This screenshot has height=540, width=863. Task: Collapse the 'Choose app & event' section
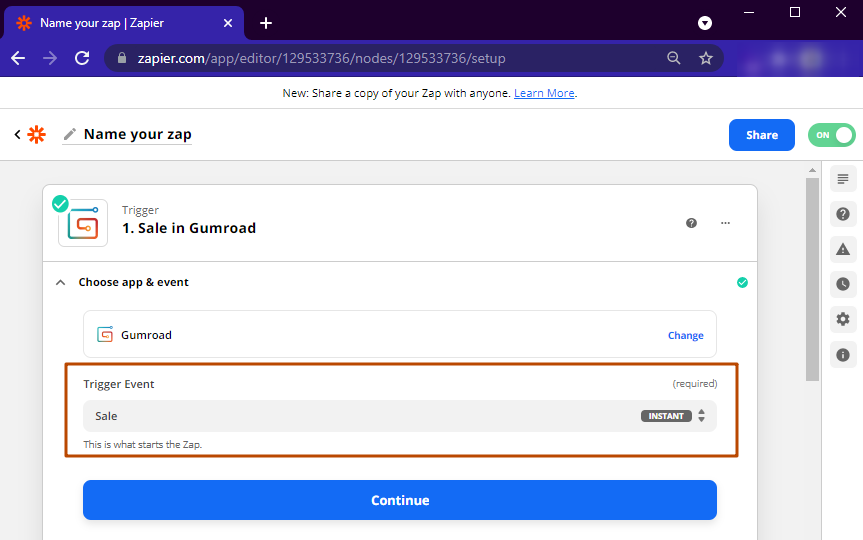pos(61,282)
